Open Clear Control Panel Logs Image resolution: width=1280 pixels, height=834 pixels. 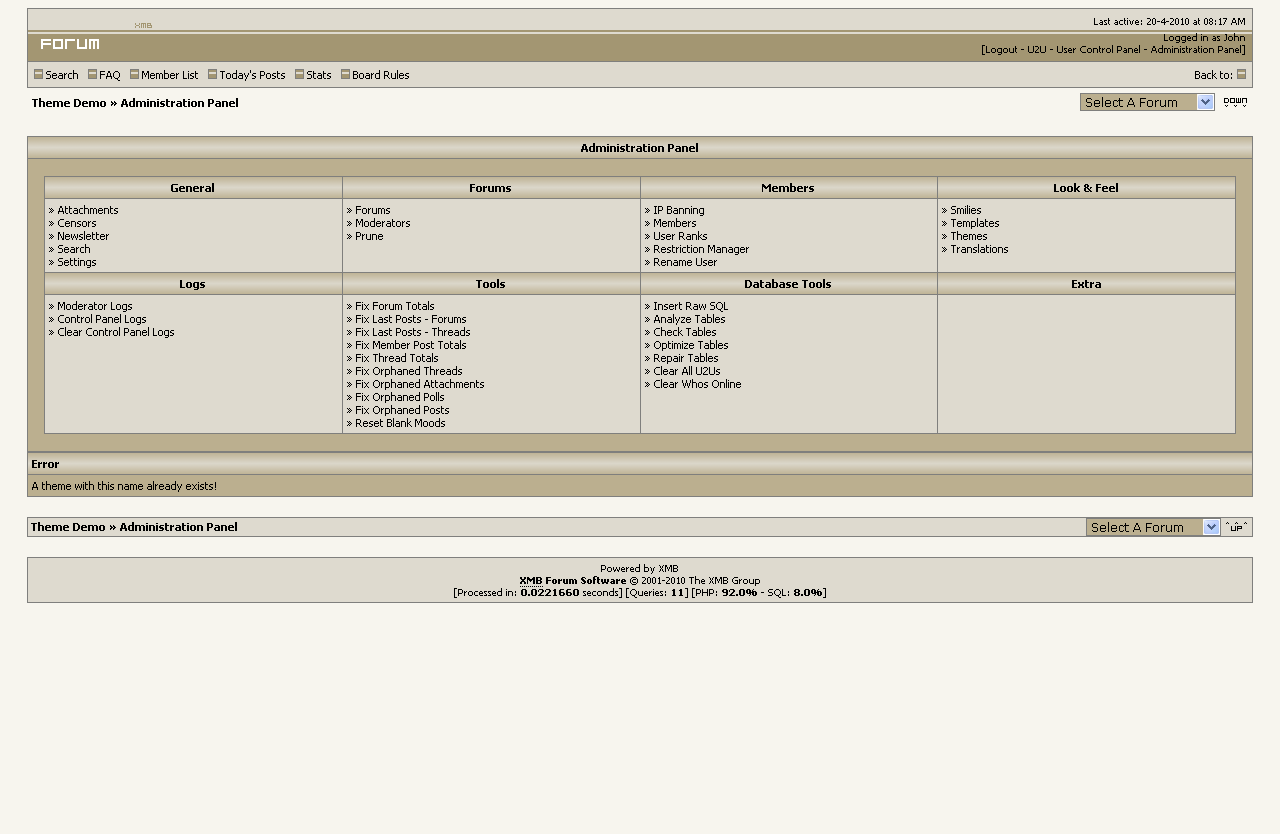(115, 332)
